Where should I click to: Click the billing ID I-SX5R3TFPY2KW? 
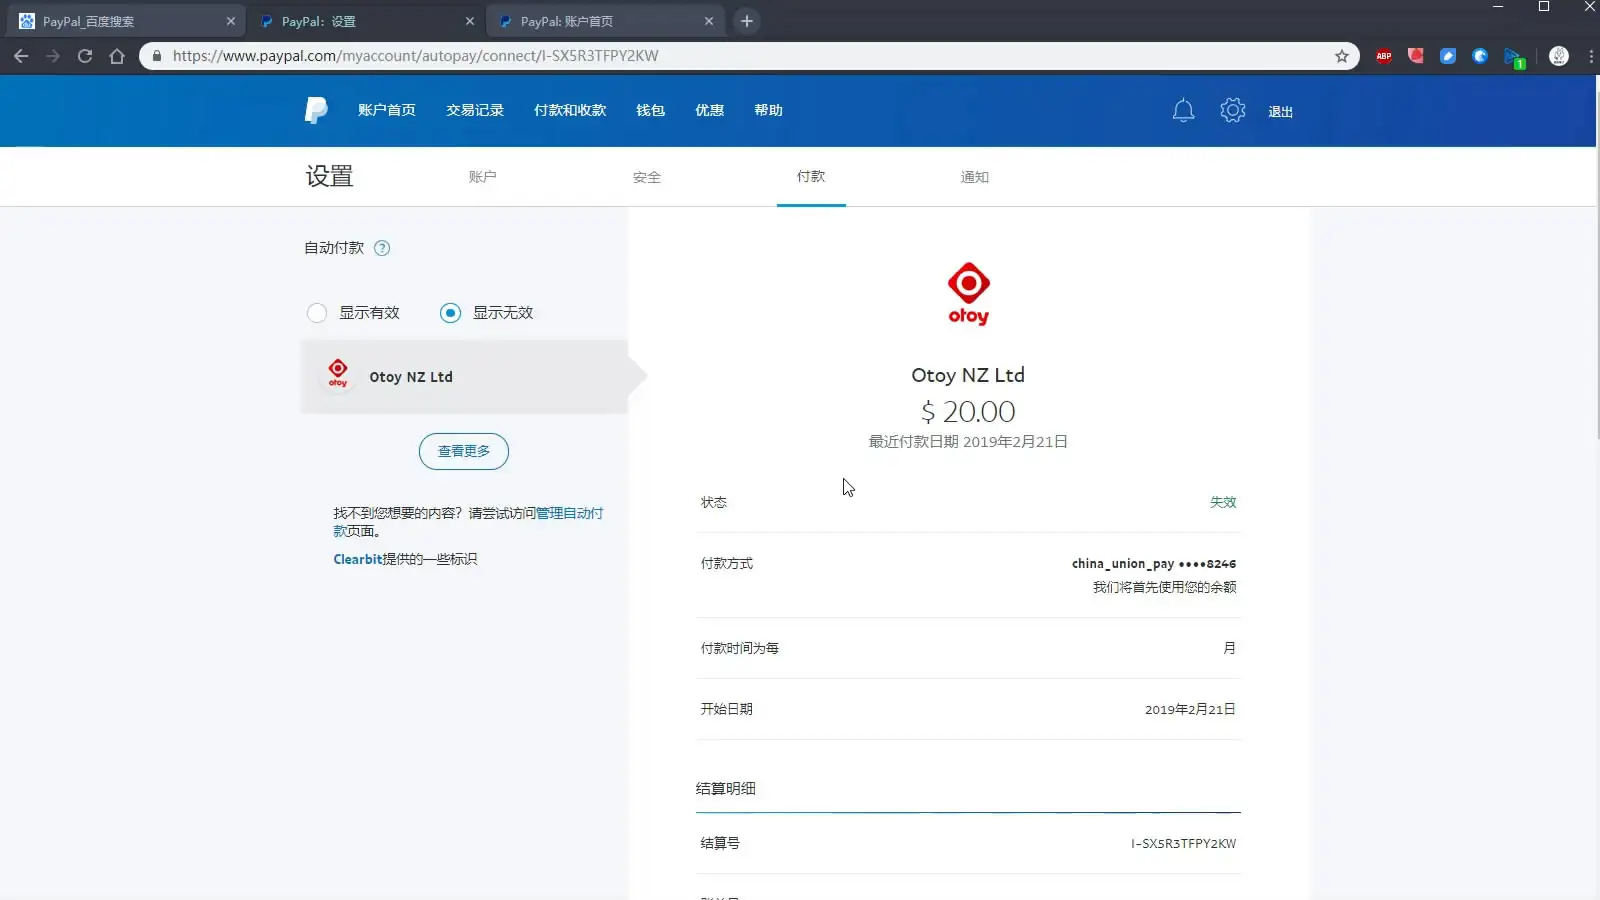point(1183,844)
